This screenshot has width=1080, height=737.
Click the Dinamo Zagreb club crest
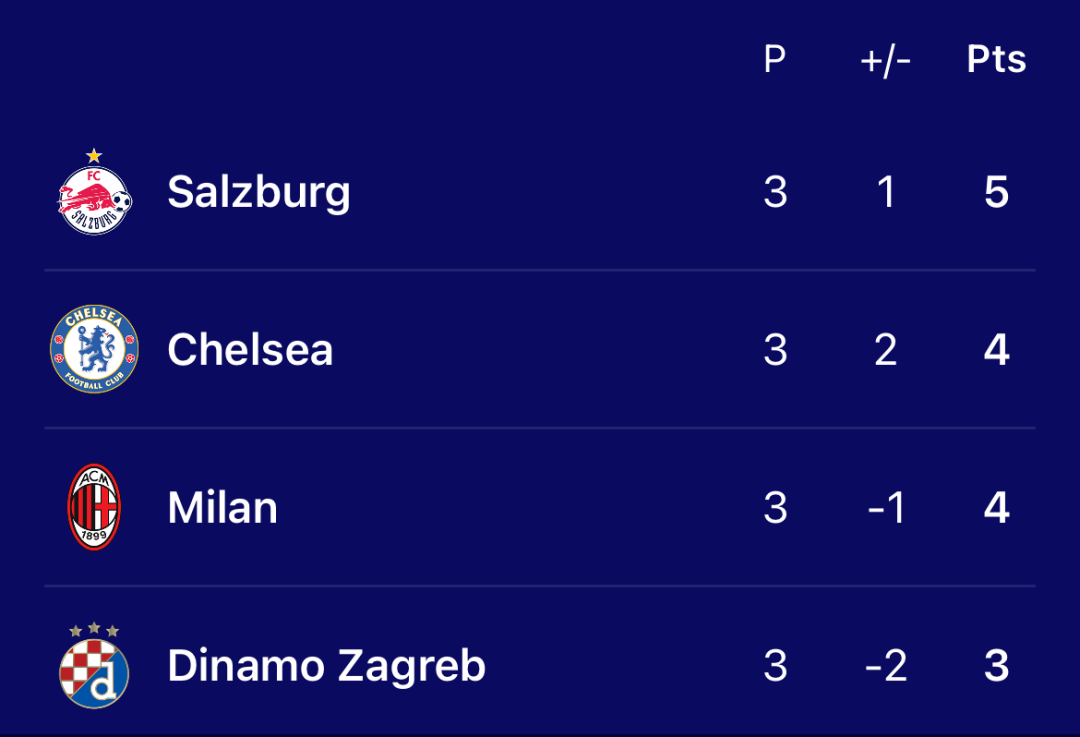coord(94,665)
